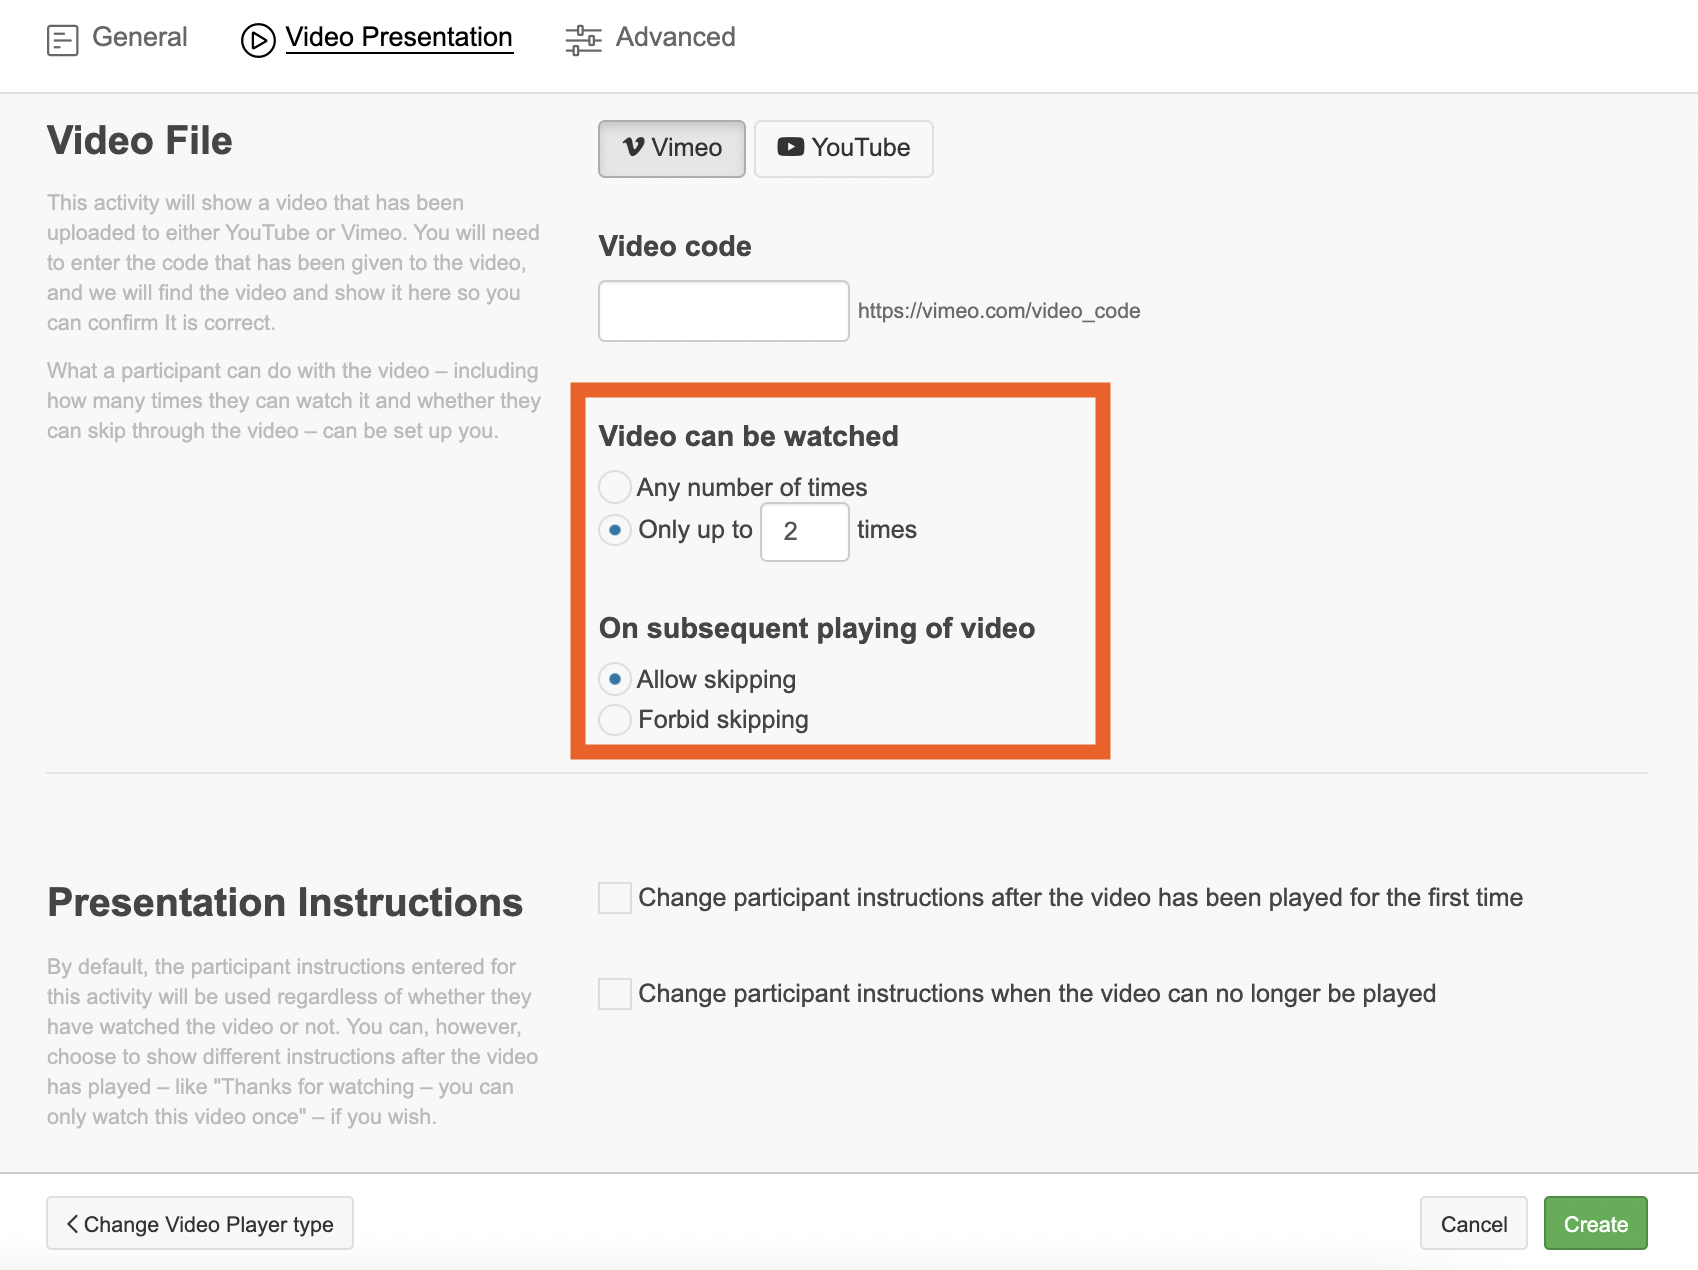The height and width of the screenshot is (1270, 1698).
Task: Select the Allow skipping option
Action: [x=615, y=679]
